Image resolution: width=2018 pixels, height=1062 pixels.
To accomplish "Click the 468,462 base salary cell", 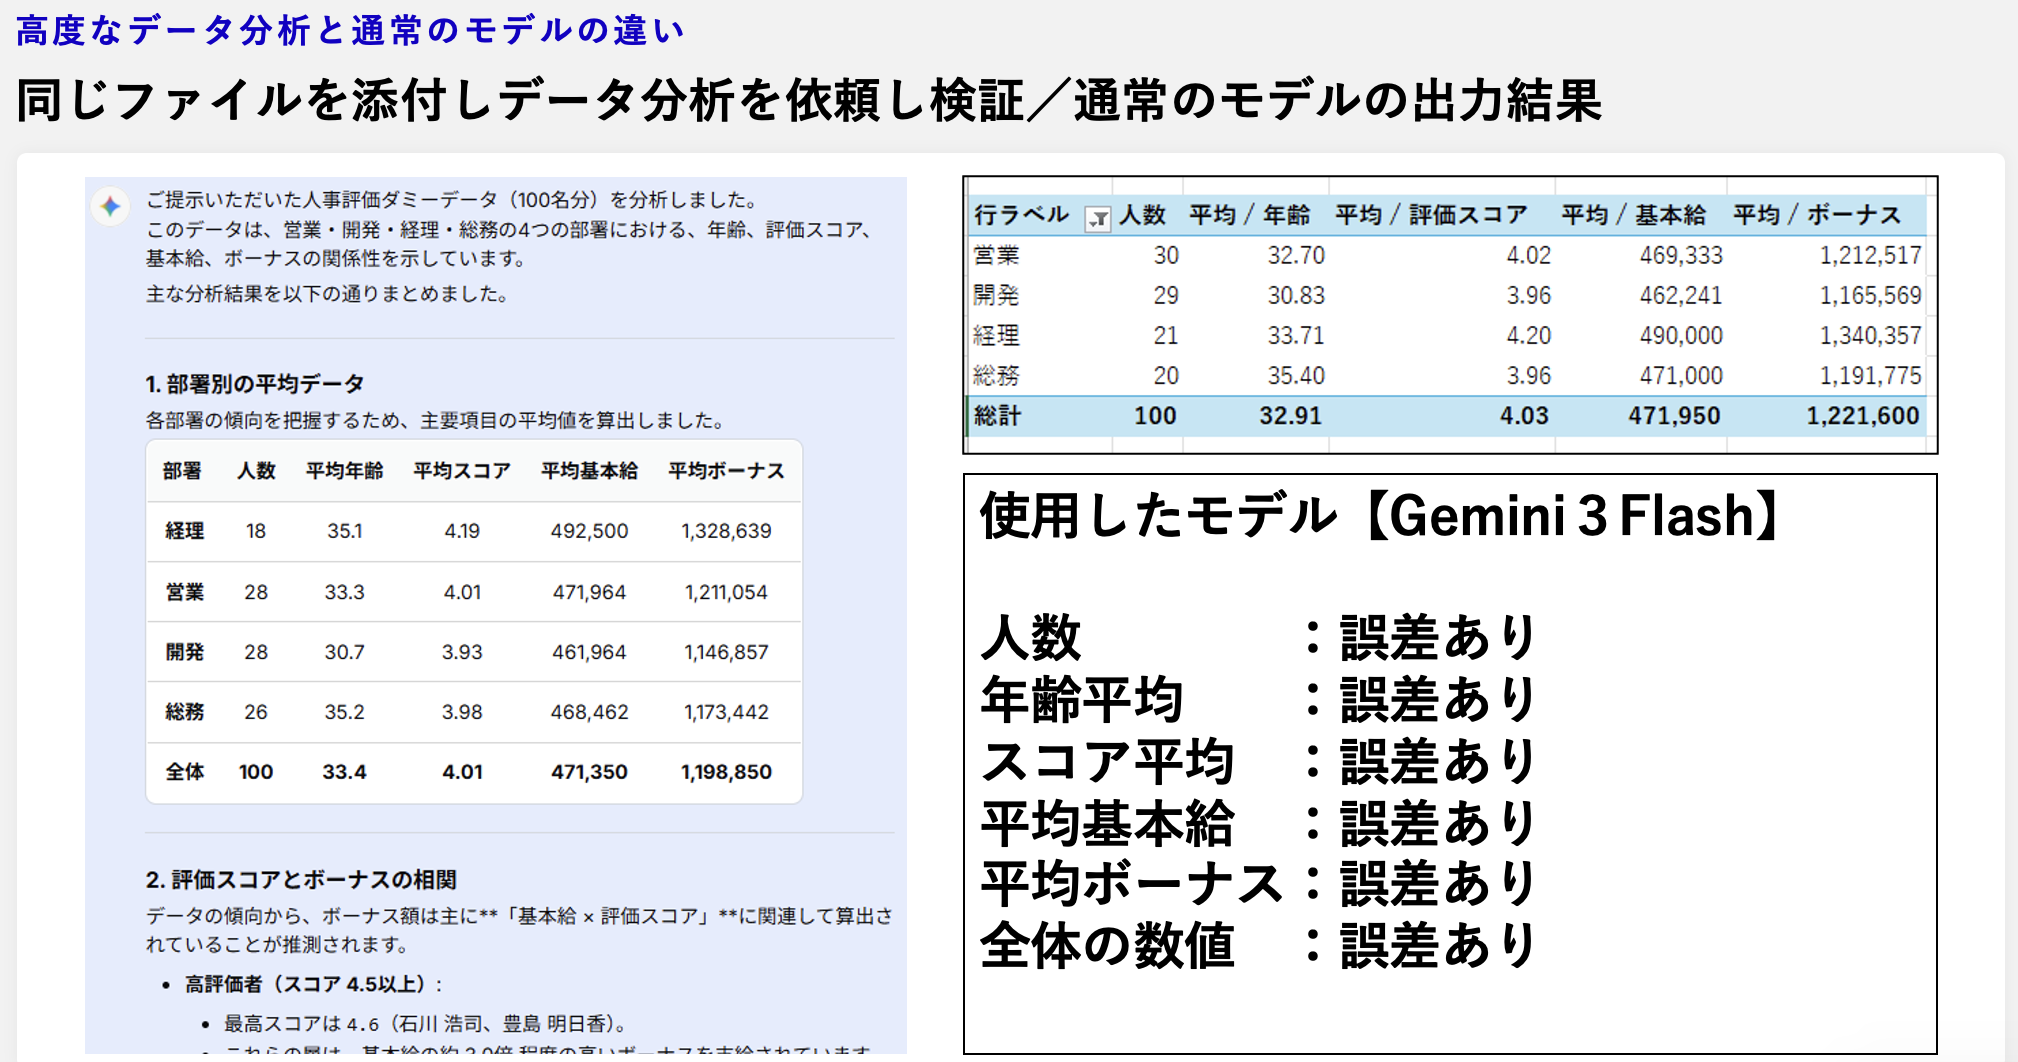I will coord(589,712).
